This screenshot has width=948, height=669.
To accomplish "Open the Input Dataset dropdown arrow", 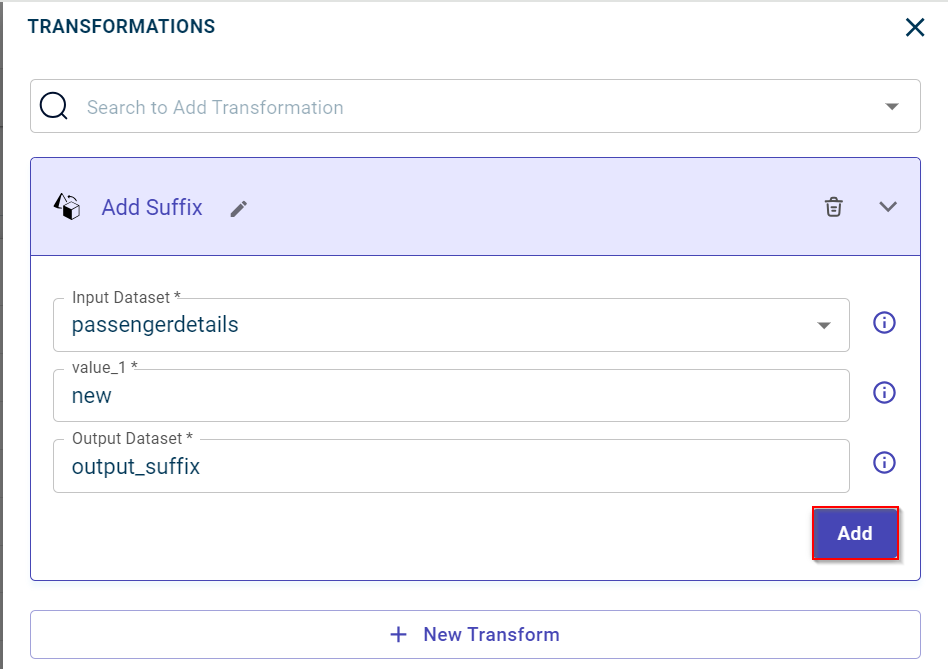I will point(824,325).
